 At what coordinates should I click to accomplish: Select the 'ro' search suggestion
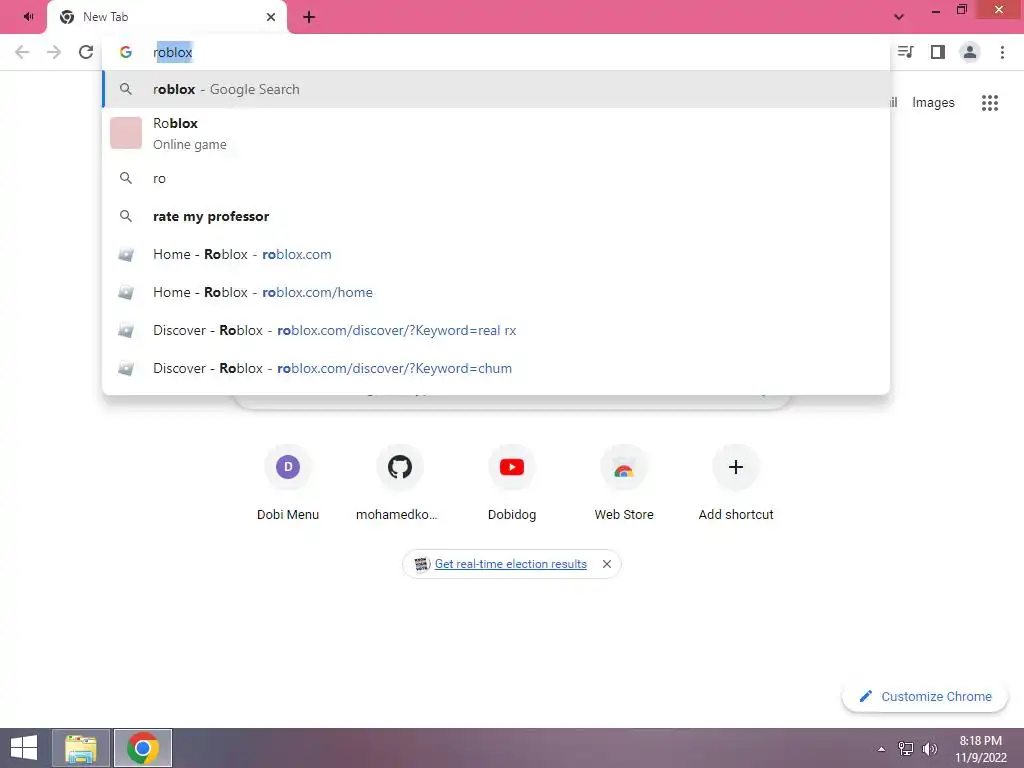(x=496, y=178)
